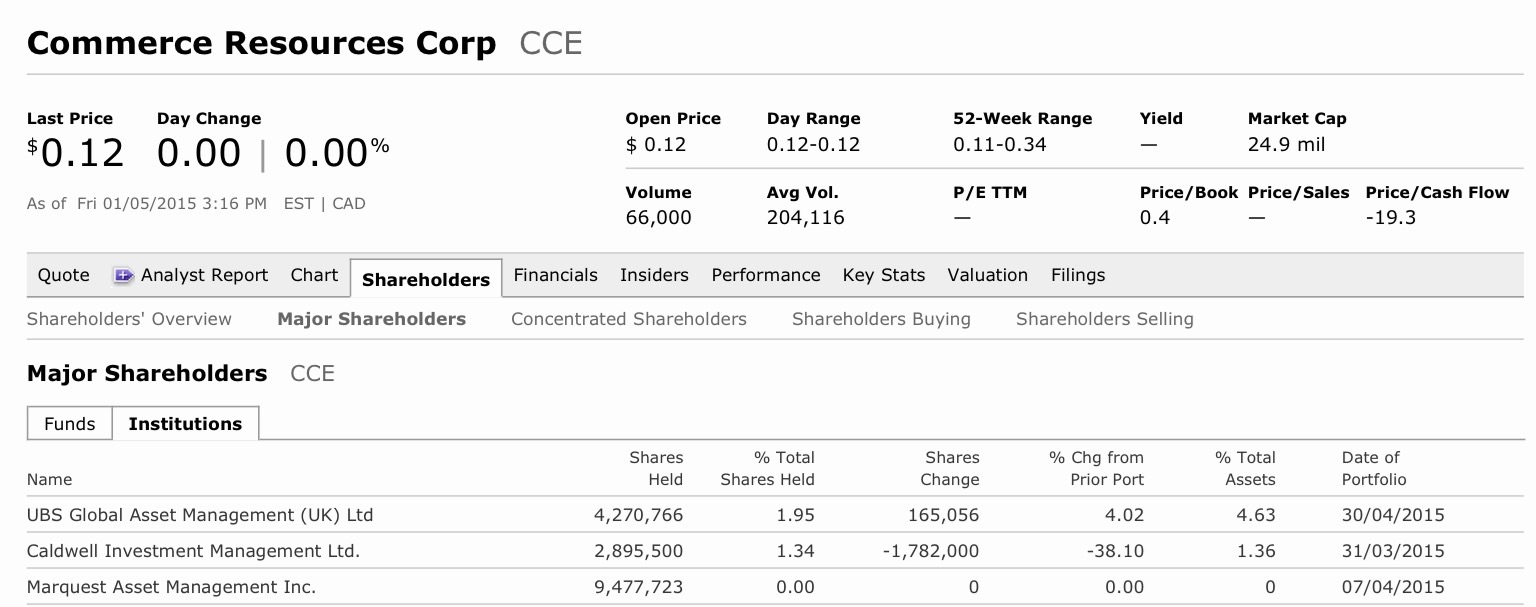Image resolution: width=1536 pixels, height=607 pixels.
Task: Open Shareholders' Overview section
Action: click(129, 319)
